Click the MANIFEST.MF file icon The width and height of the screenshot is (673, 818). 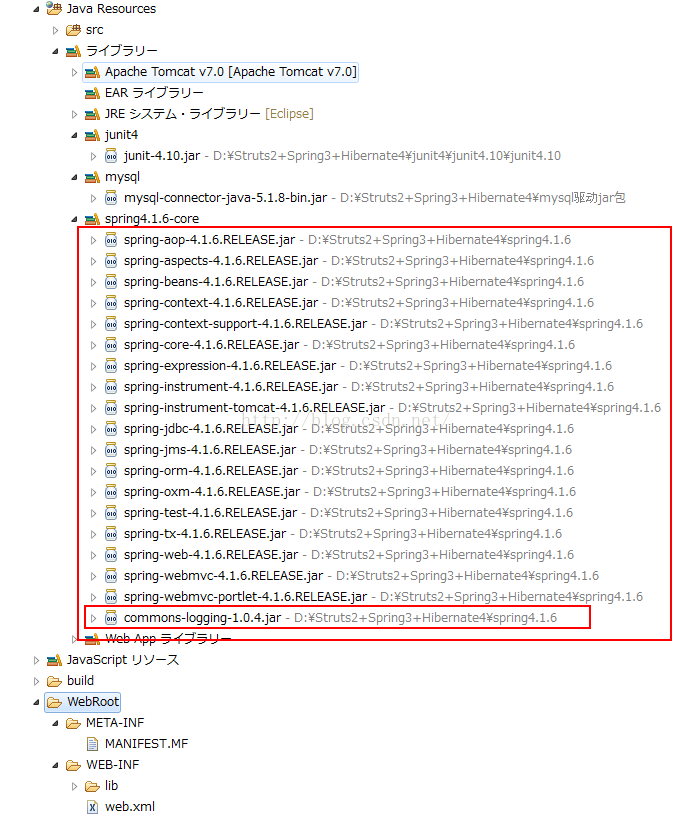coord(92,744)
